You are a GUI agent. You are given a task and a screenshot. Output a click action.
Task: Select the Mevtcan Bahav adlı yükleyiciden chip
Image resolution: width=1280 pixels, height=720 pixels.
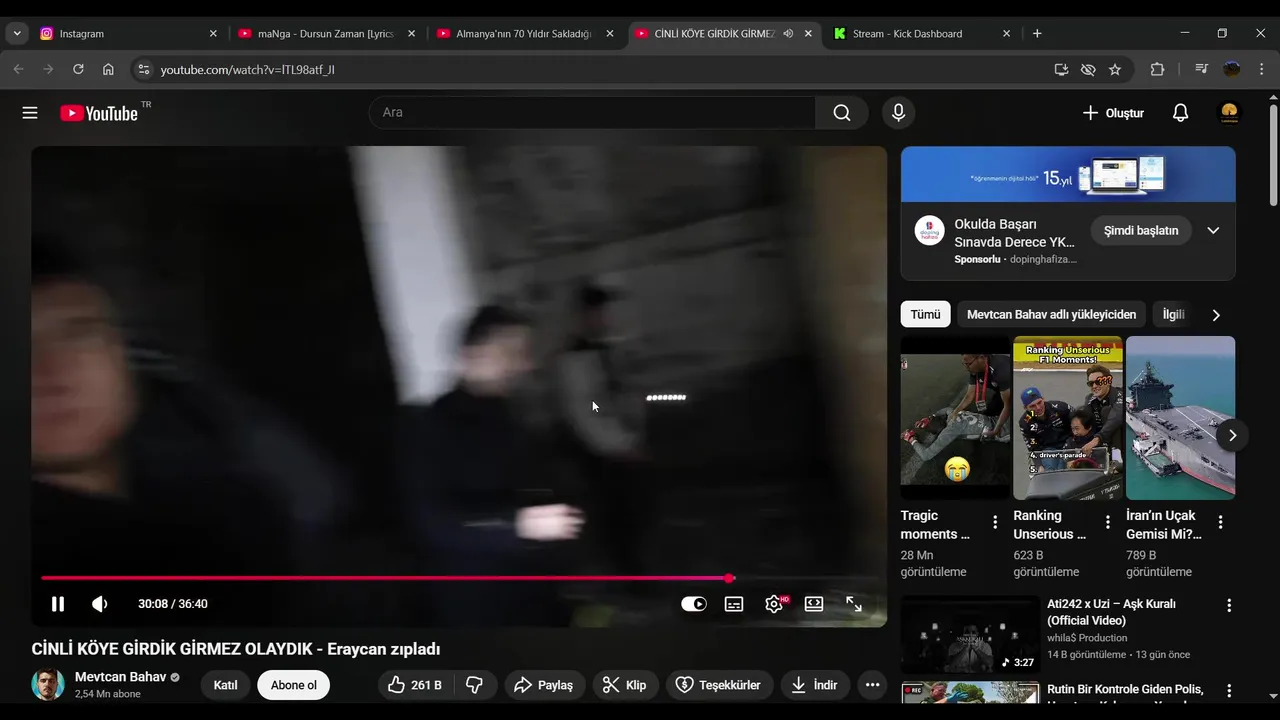1051,314
